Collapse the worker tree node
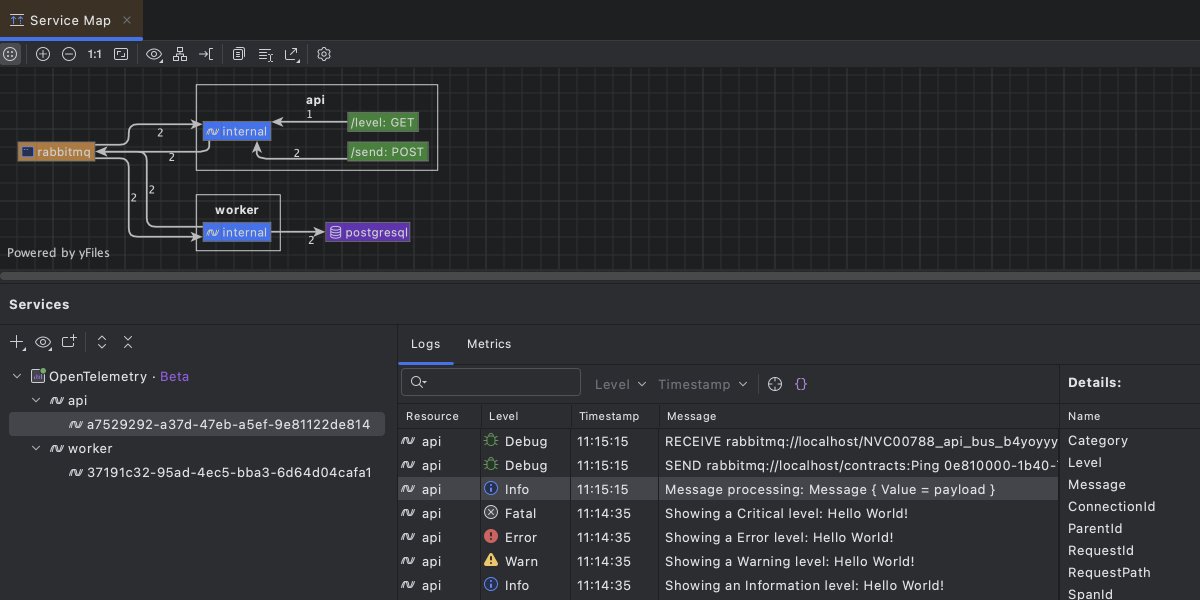The image size is (1200, 600). (x=37, y=448)
